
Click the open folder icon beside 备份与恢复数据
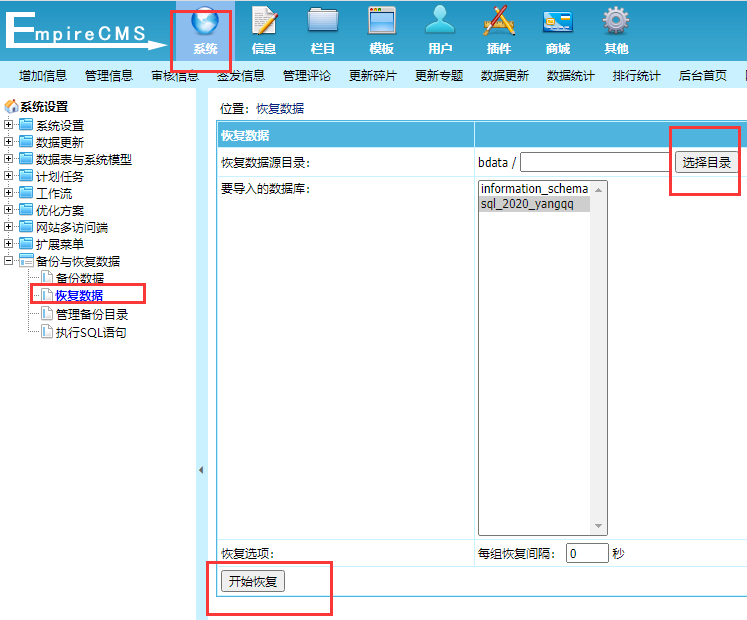(26, 261)
